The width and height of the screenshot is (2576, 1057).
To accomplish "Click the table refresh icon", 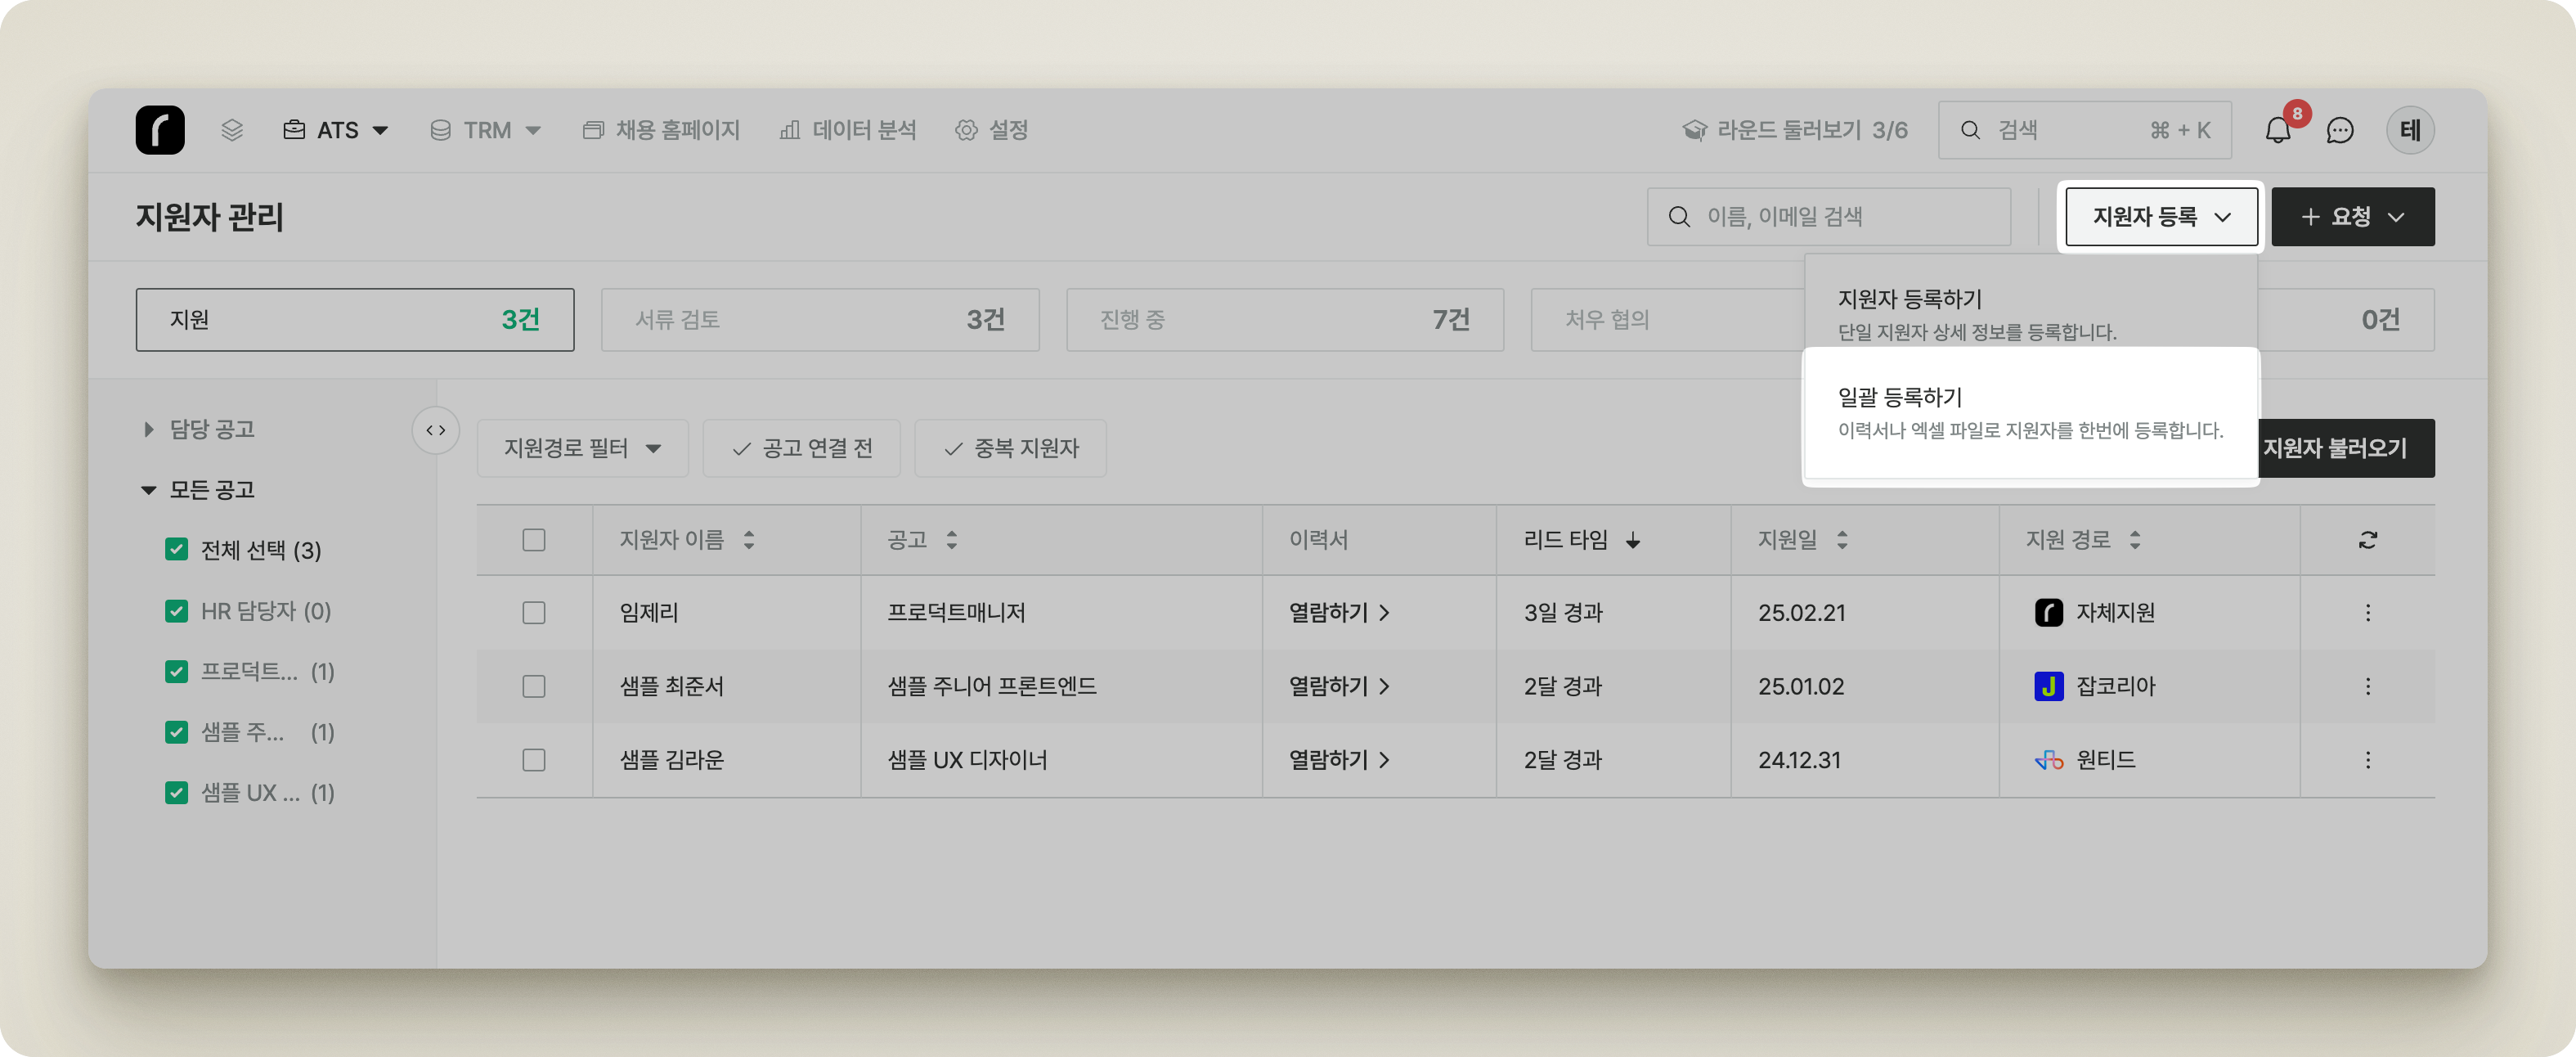I will click(2367, 540).
